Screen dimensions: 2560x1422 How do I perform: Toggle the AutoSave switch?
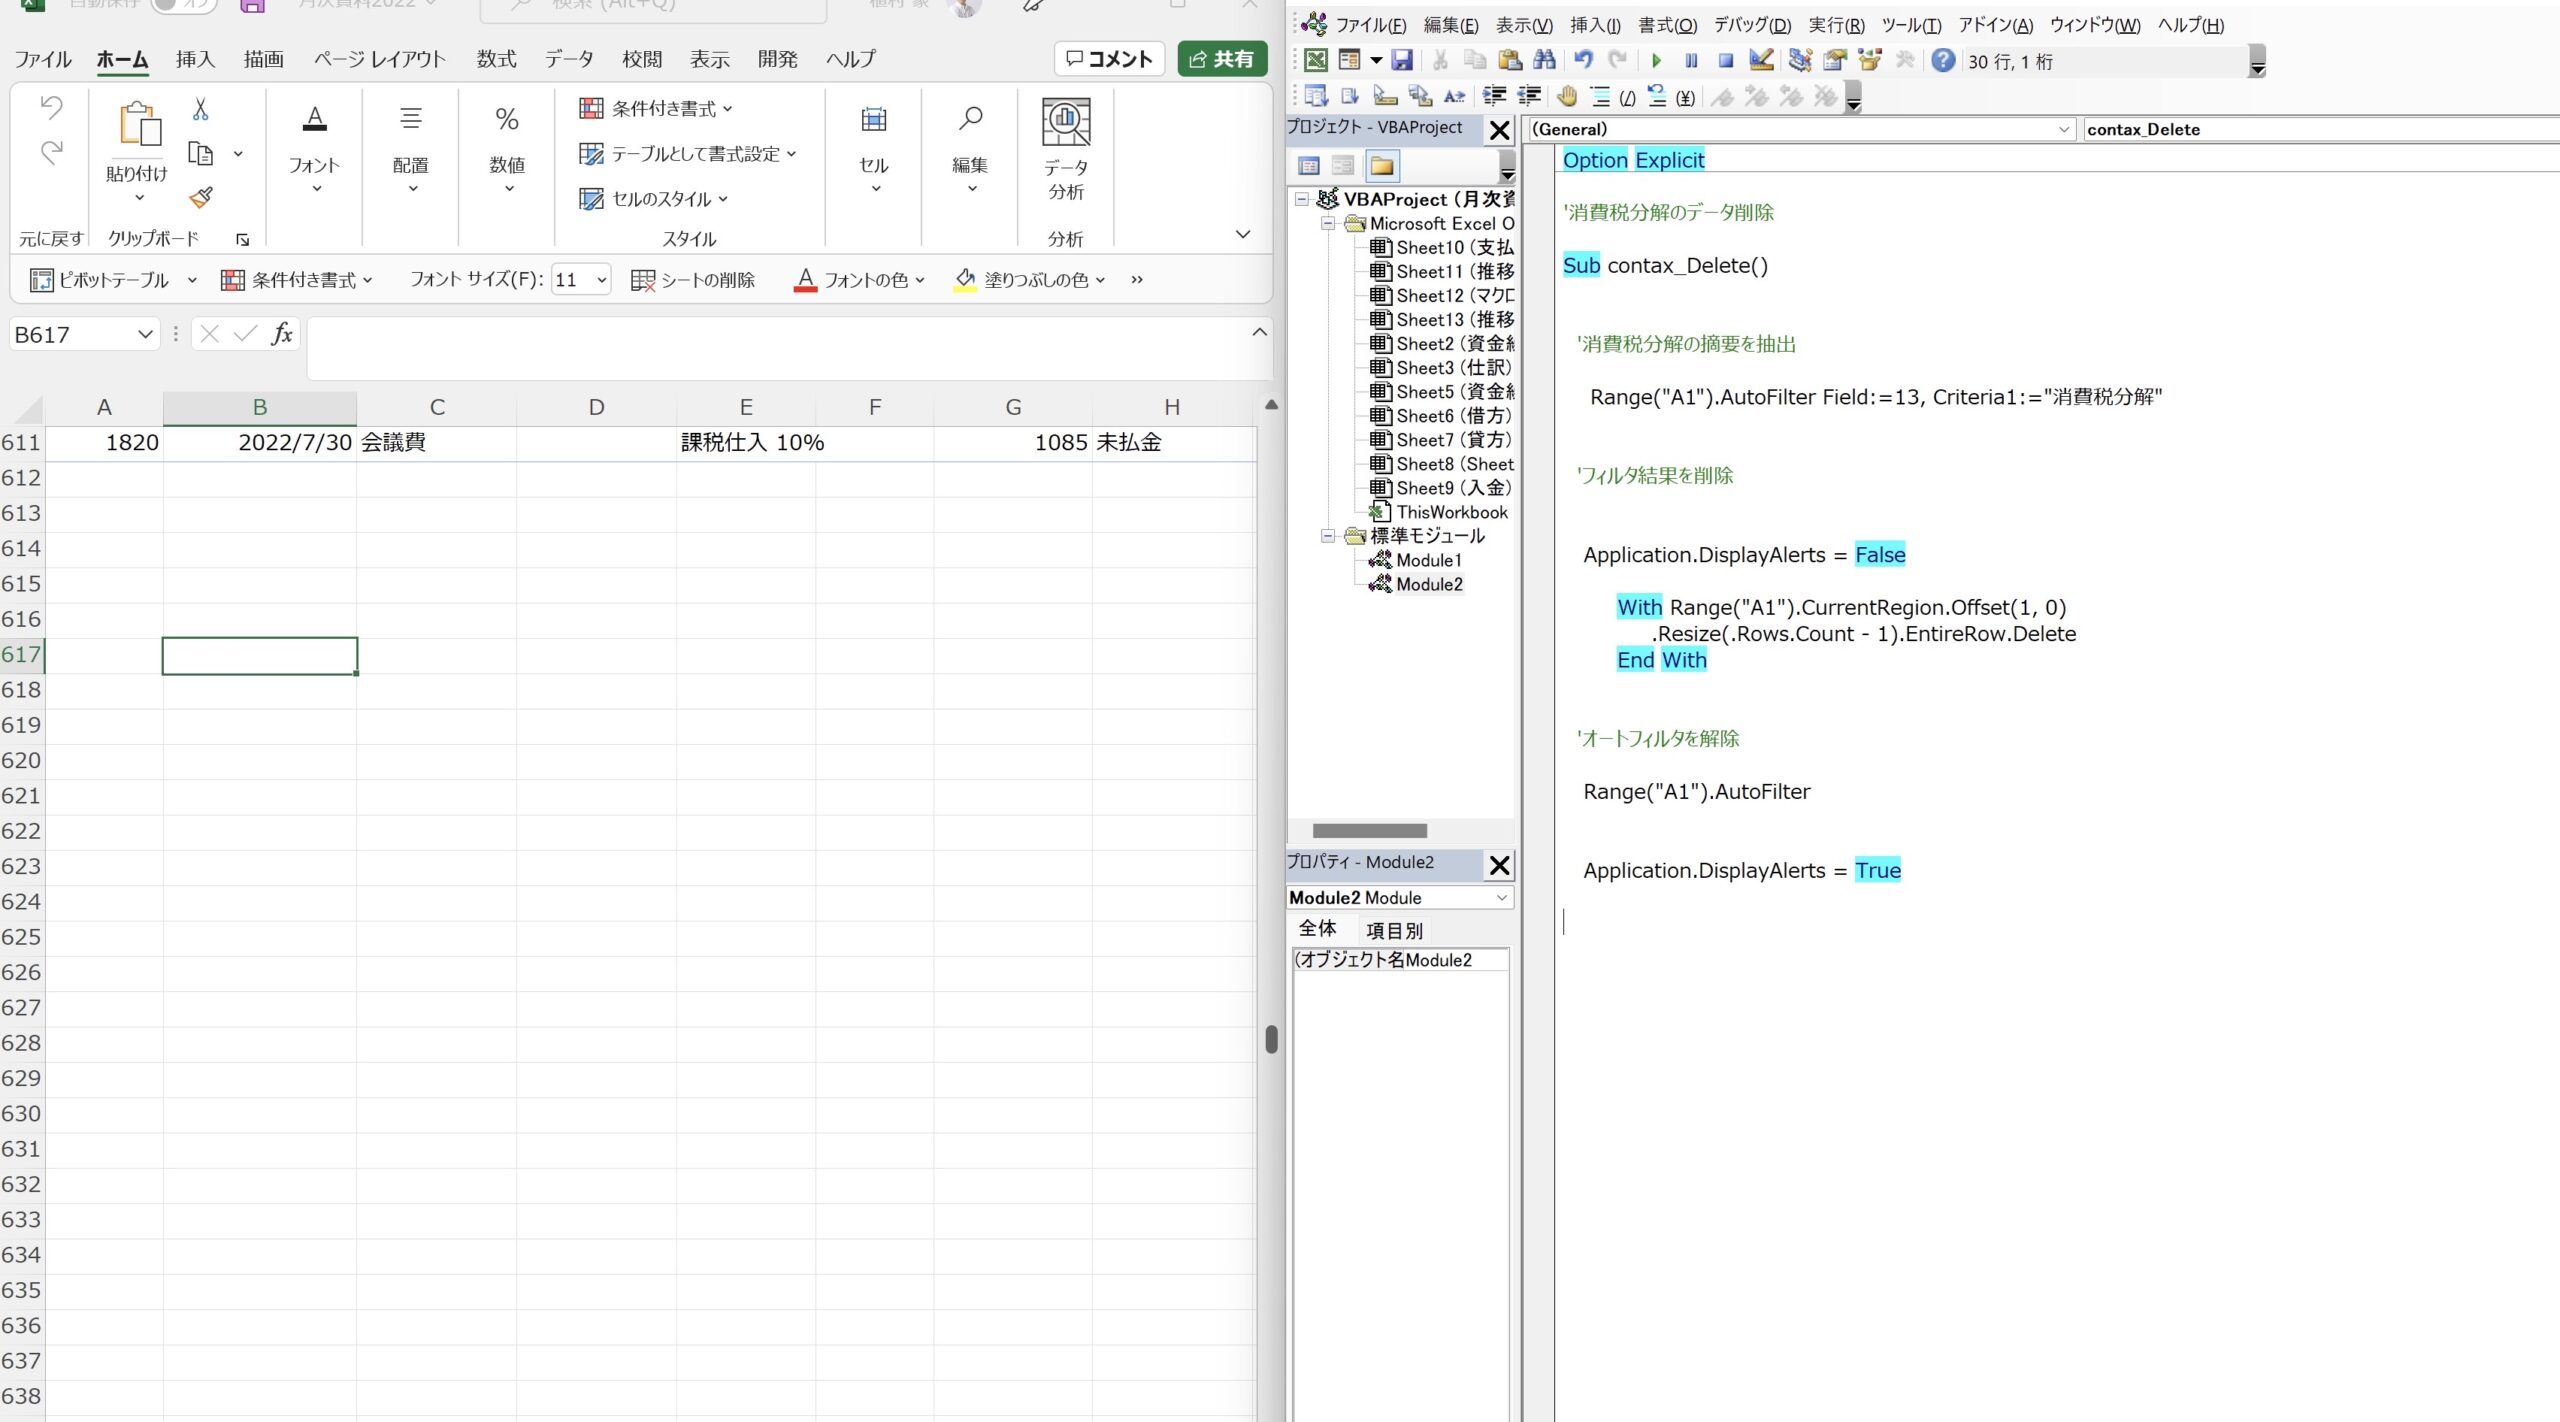click(184, 5)
